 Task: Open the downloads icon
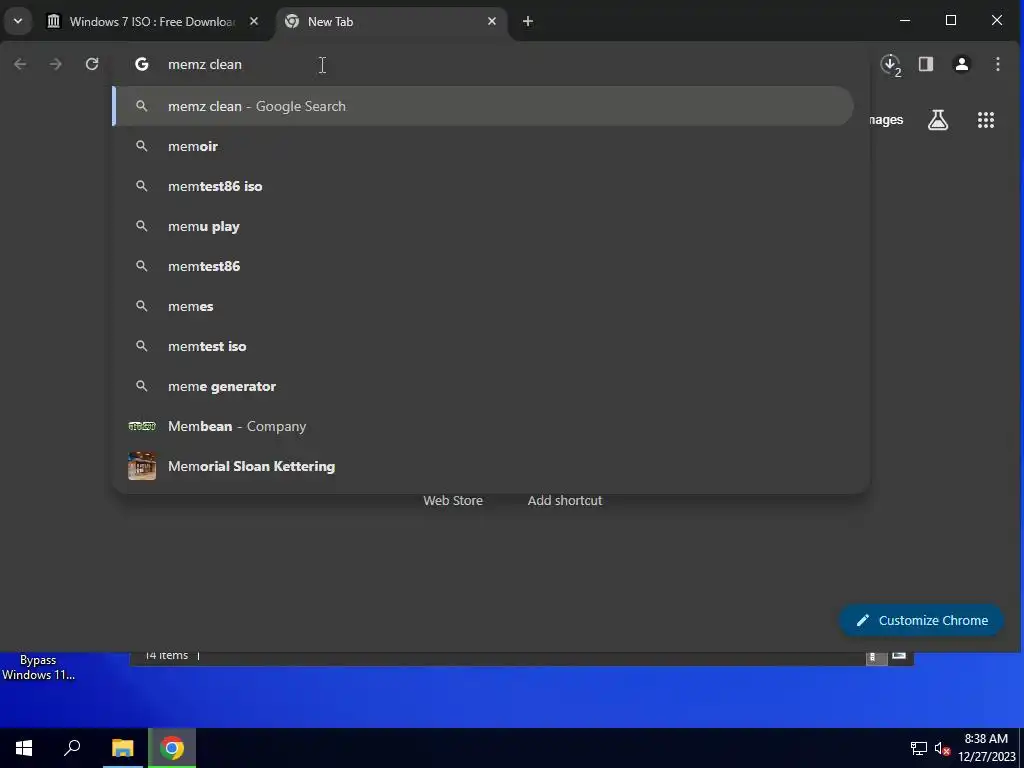(890, 64)
